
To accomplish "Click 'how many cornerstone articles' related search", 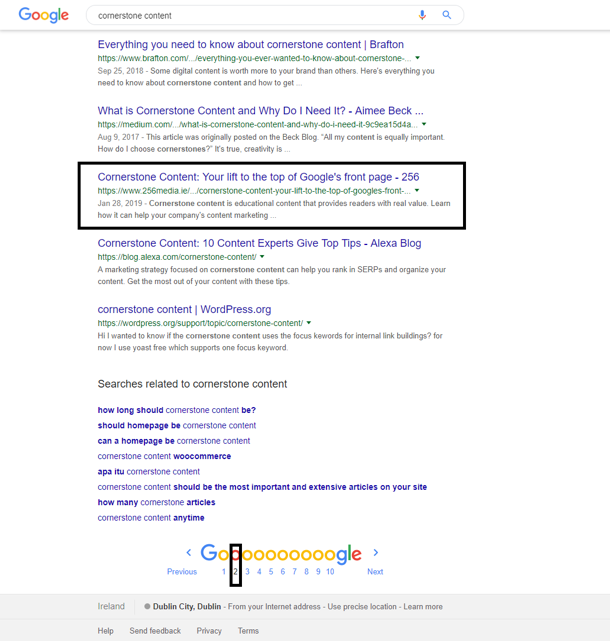I will pos(156,502).
